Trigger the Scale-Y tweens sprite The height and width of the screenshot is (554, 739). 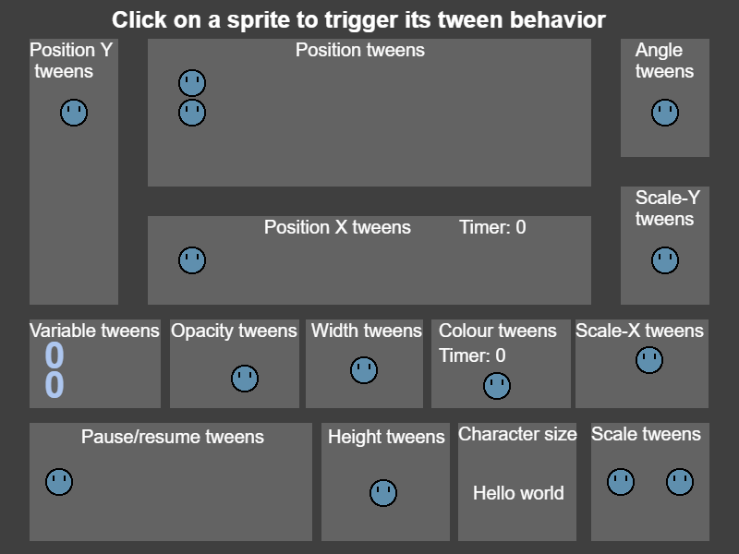tap(665, 260)
